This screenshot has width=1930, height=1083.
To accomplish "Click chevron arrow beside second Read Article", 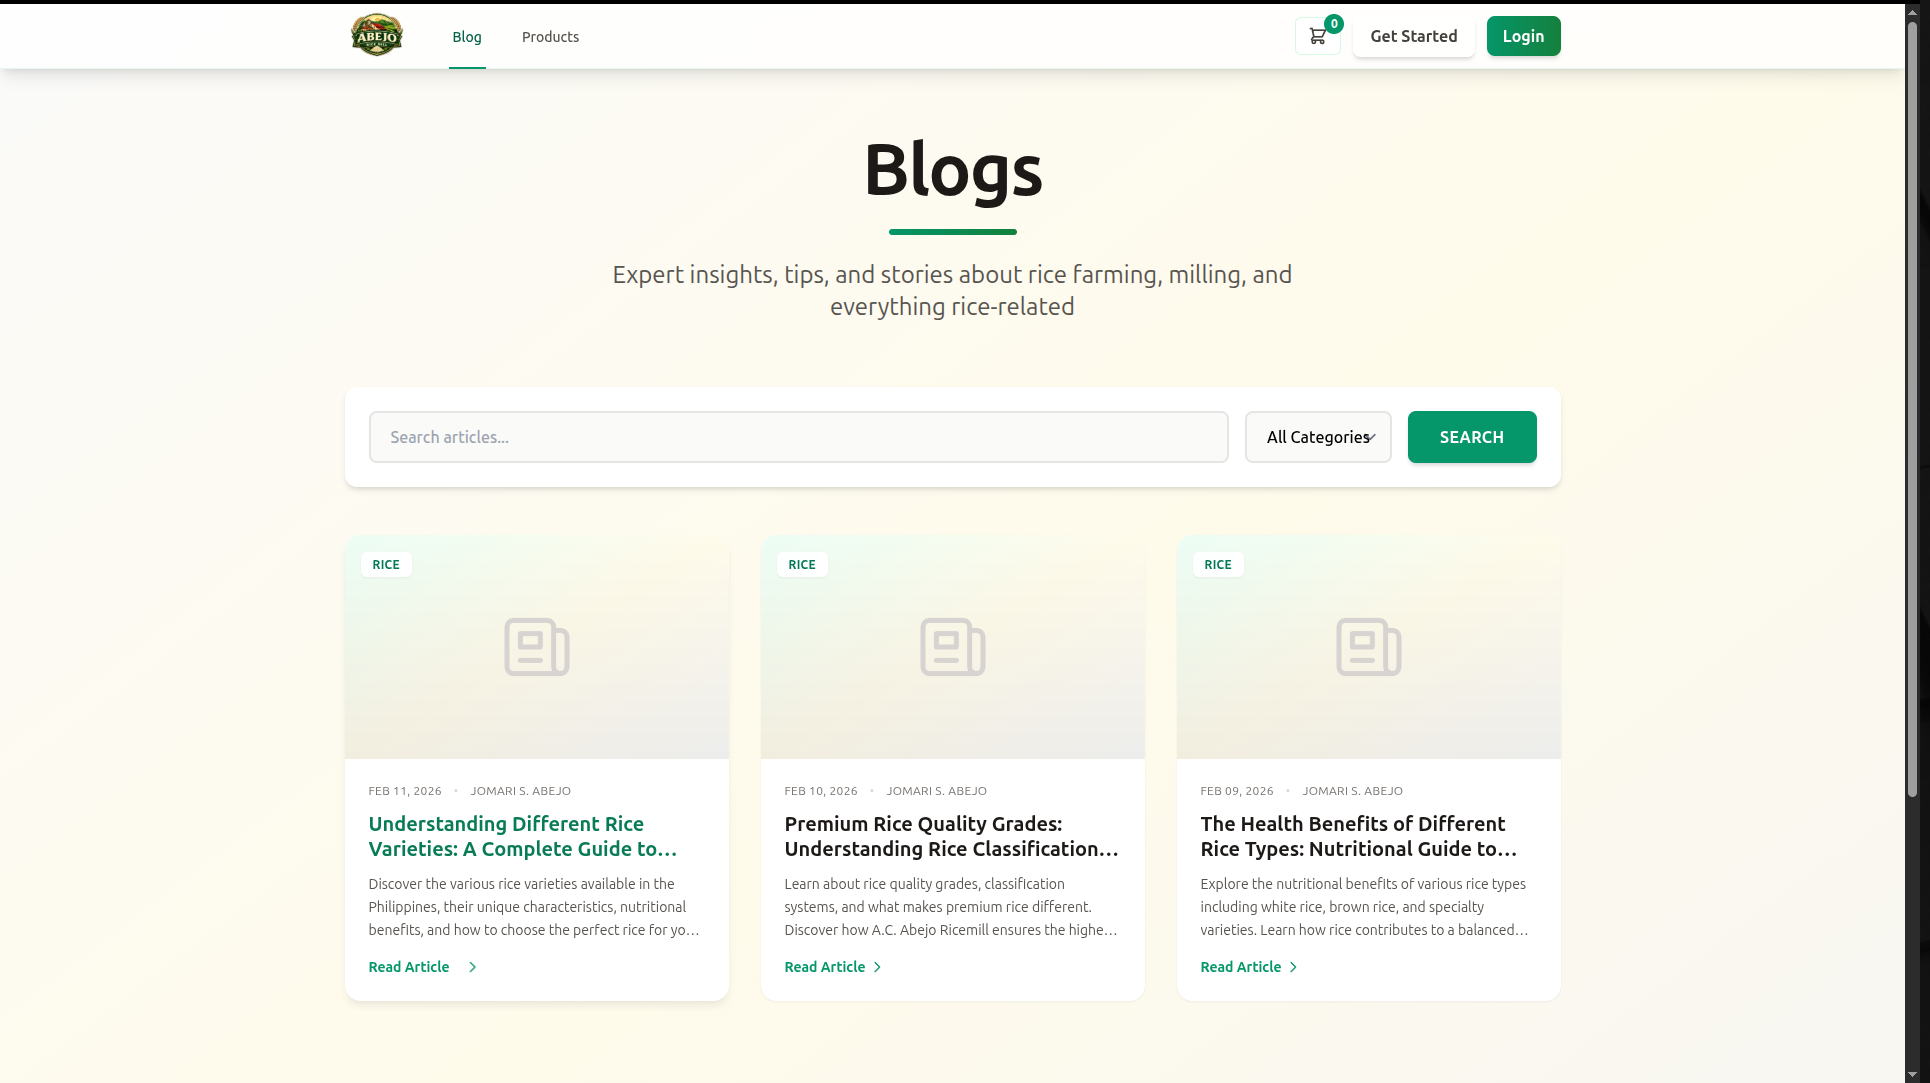I will 877,967.
